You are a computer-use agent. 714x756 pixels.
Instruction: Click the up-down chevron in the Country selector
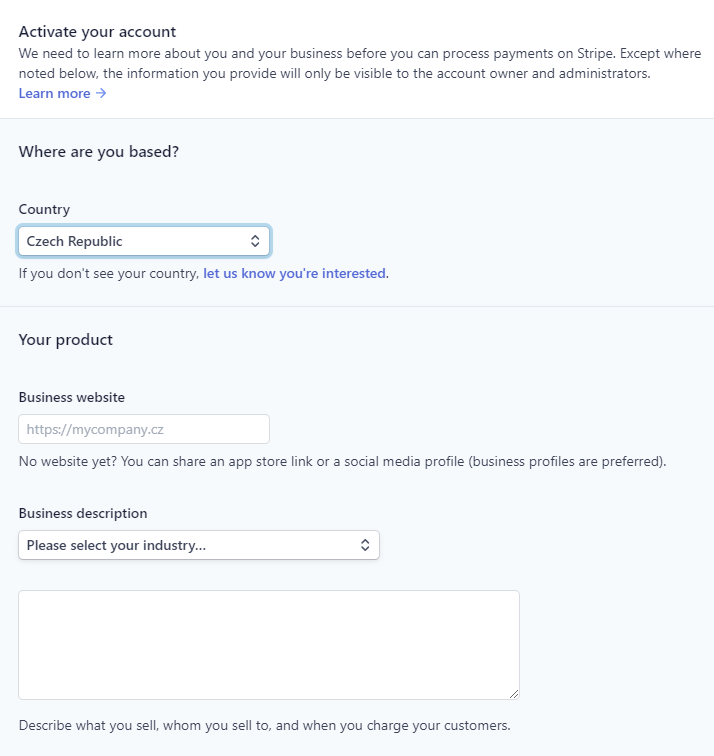[x=255, y=241]
